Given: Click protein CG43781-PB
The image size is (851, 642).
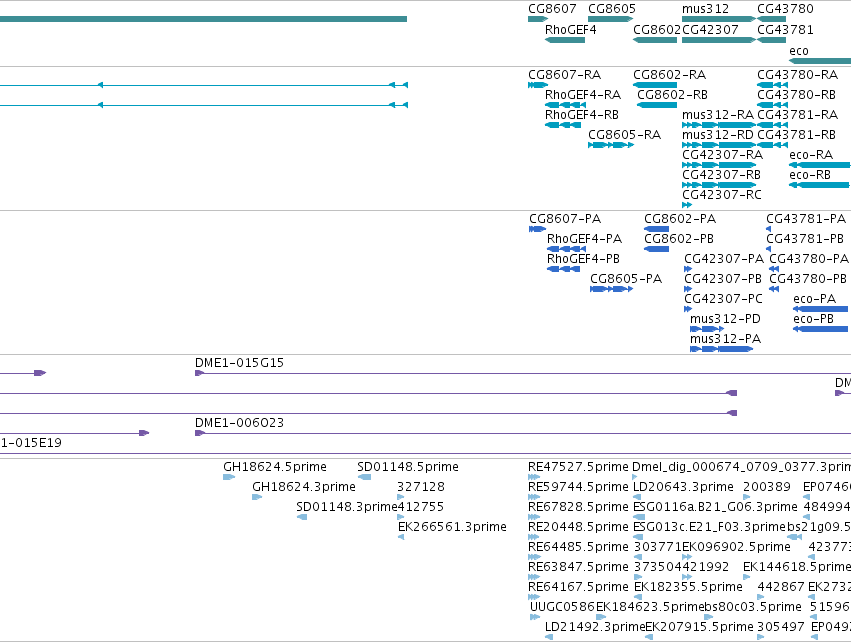Looking at the screenshot, I should click(805, 239).
